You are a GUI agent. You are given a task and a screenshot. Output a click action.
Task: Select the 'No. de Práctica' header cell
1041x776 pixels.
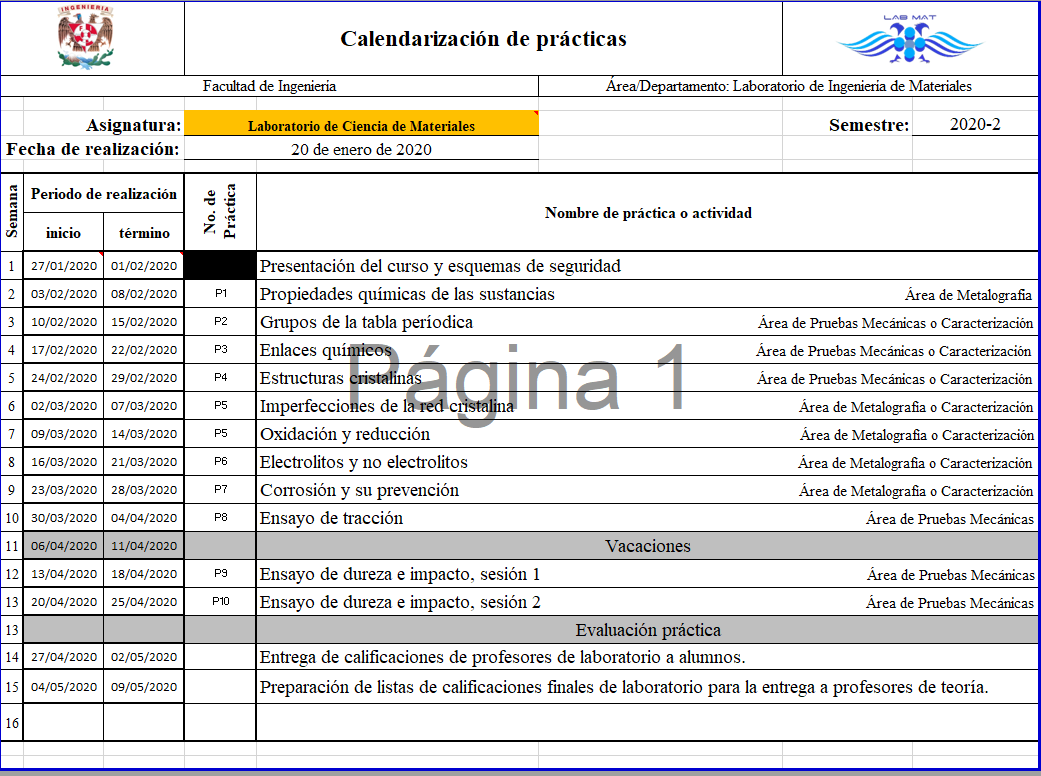click(220, 212)
